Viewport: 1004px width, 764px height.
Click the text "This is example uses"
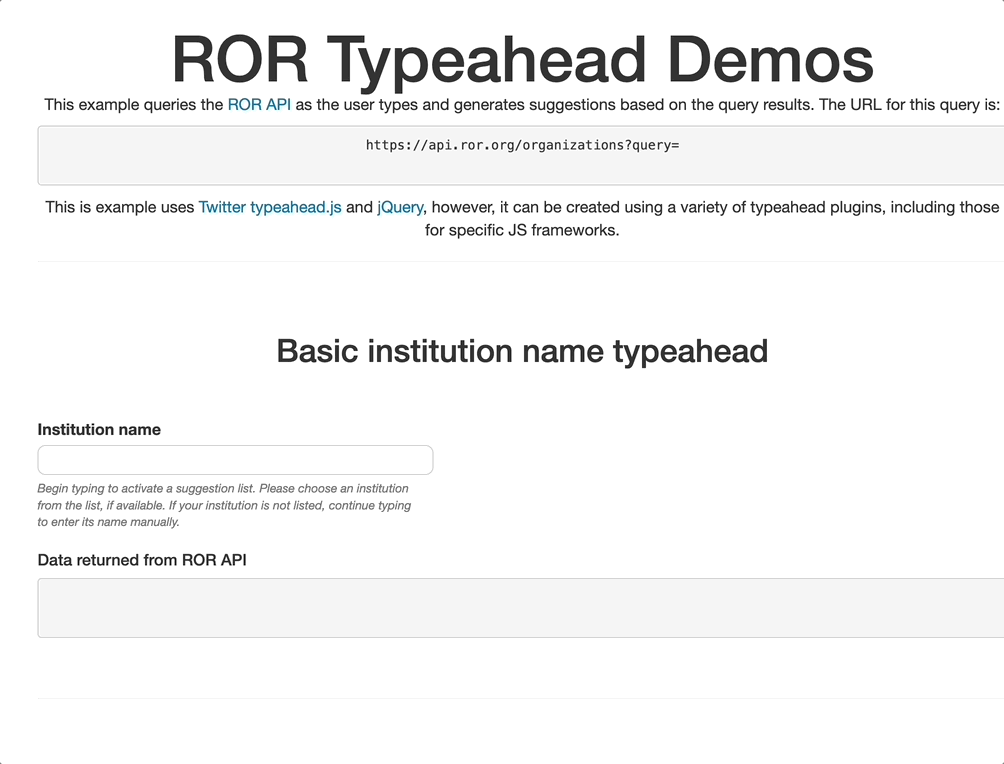click(x=120, y=207)
